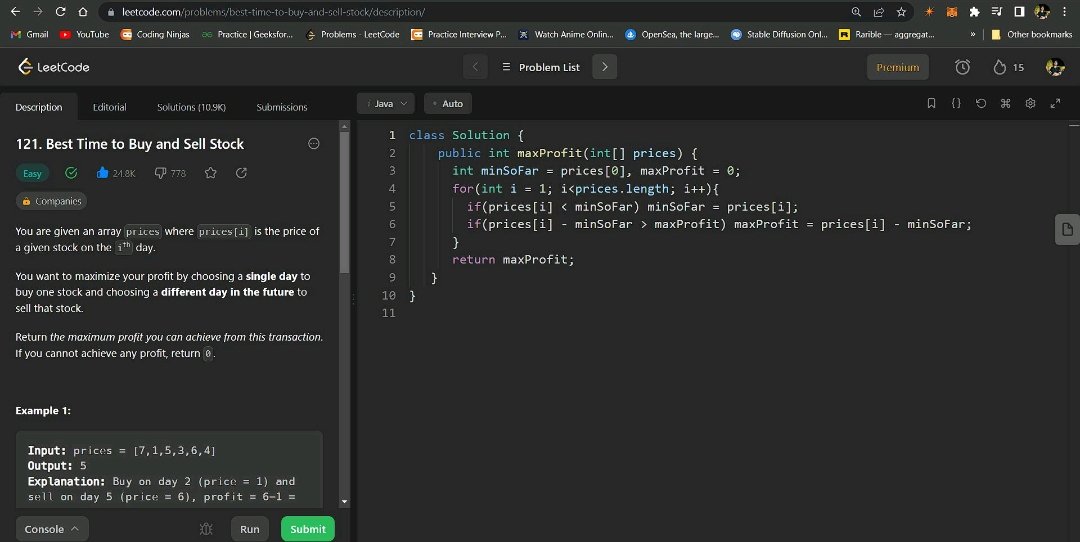
Task: Open notes panel icon on right edge
Action: pyautogui.click(x=1067, y=229)
